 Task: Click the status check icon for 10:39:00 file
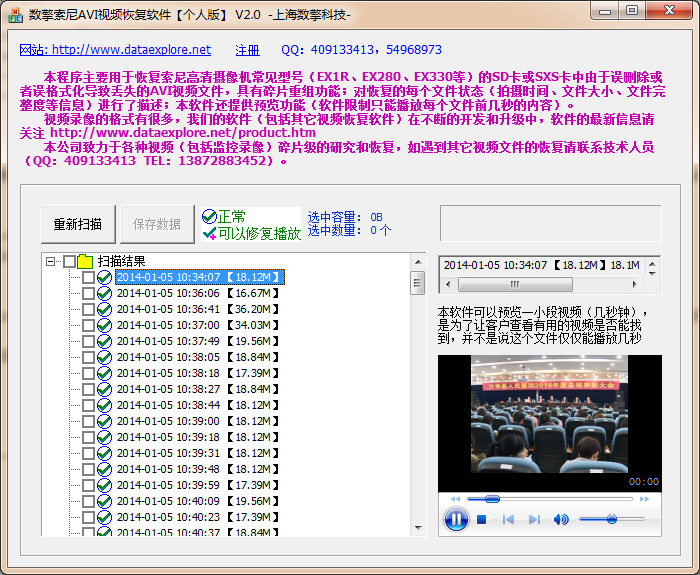click(104, 421)
